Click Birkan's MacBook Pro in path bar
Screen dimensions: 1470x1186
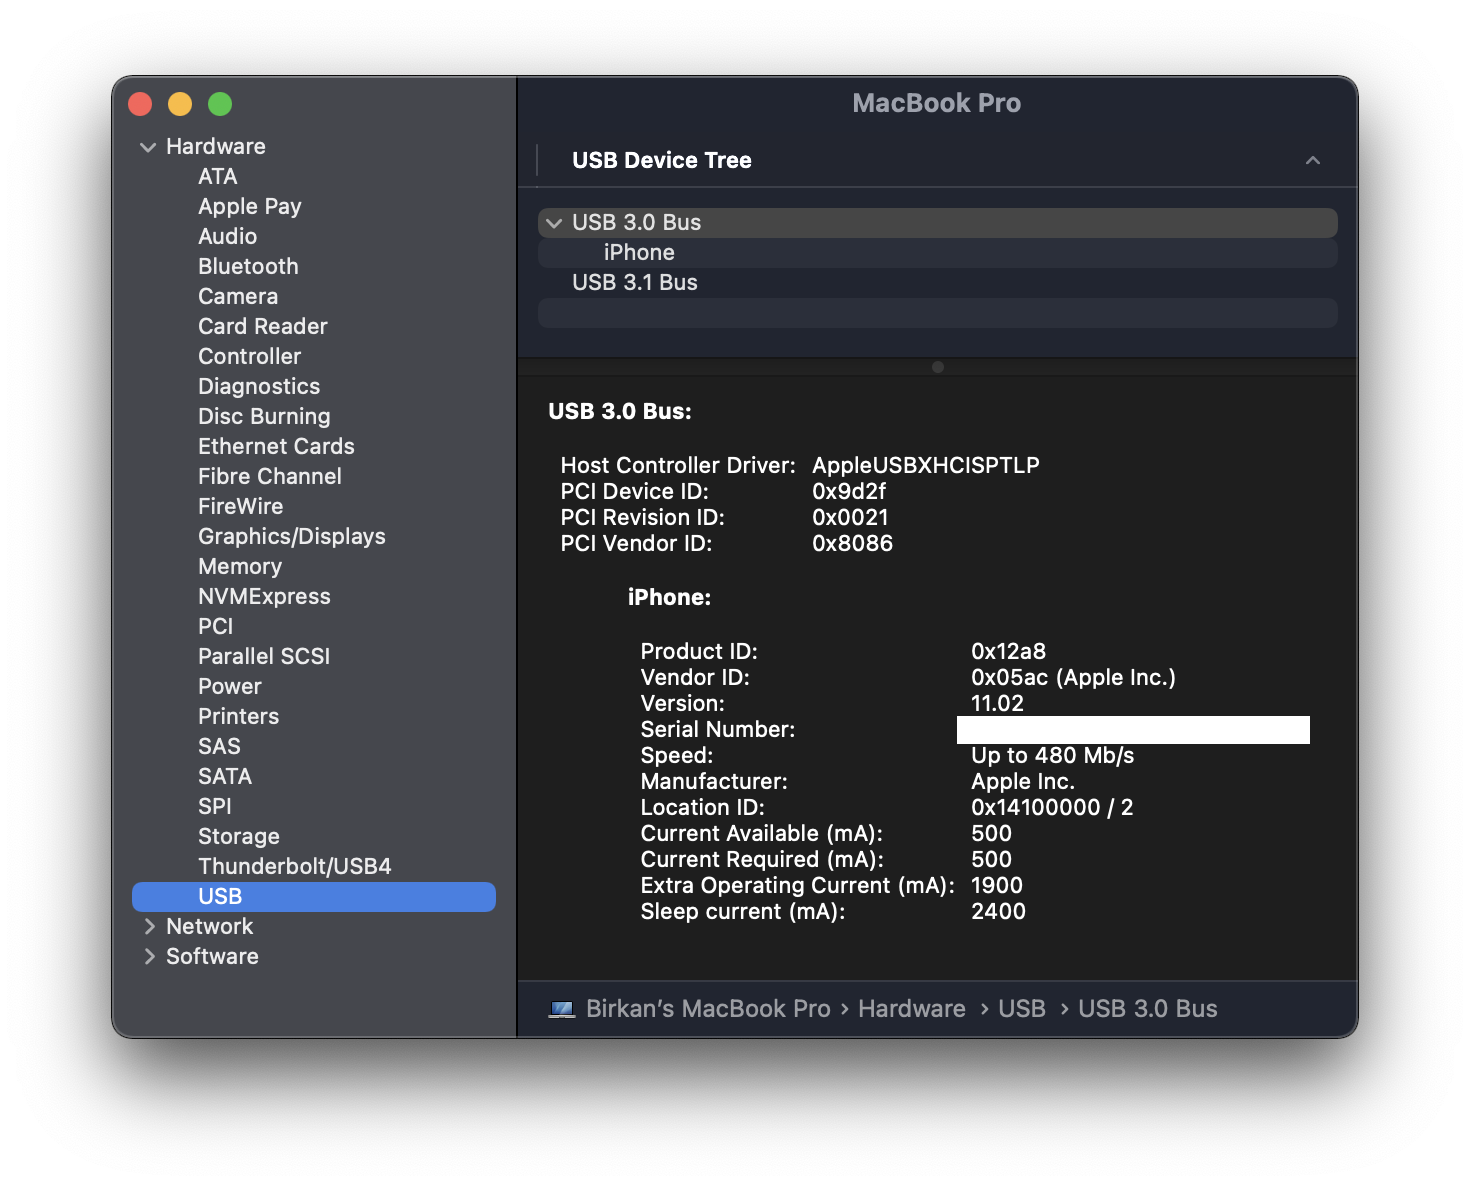[x=708, y=1009]
